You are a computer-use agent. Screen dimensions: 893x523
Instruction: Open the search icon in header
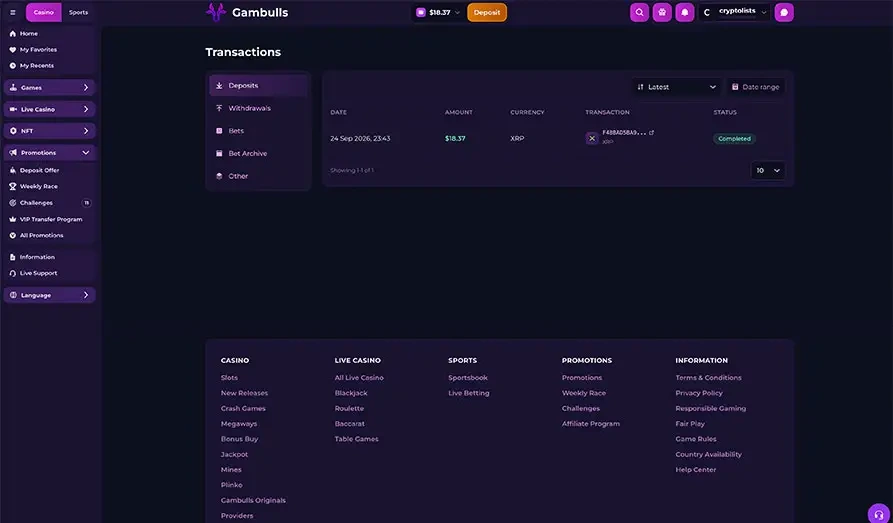click(639, 12)
